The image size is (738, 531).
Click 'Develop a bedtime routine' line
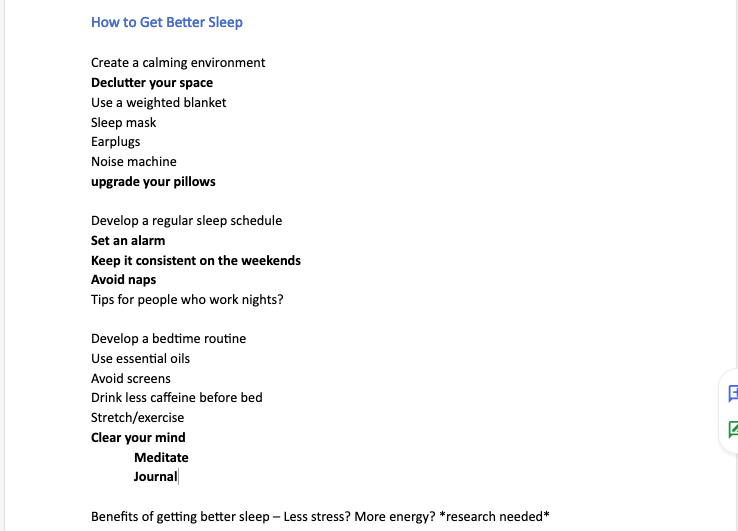click(x=168, y=339)
